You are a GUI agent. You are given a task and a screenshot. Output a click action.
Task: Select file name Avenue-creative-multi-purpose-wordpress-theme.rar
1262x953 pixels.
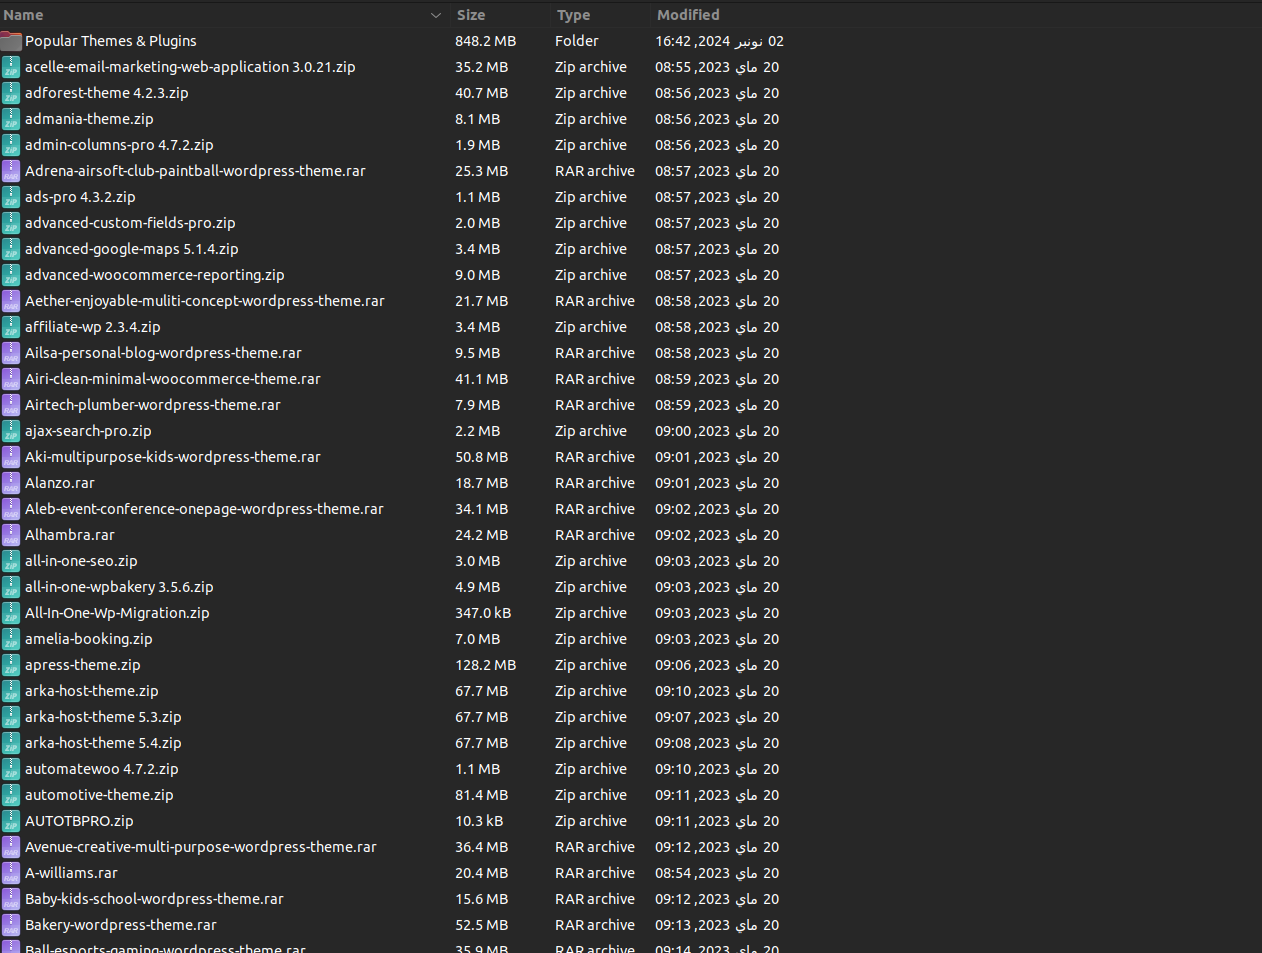pos(201,847)
